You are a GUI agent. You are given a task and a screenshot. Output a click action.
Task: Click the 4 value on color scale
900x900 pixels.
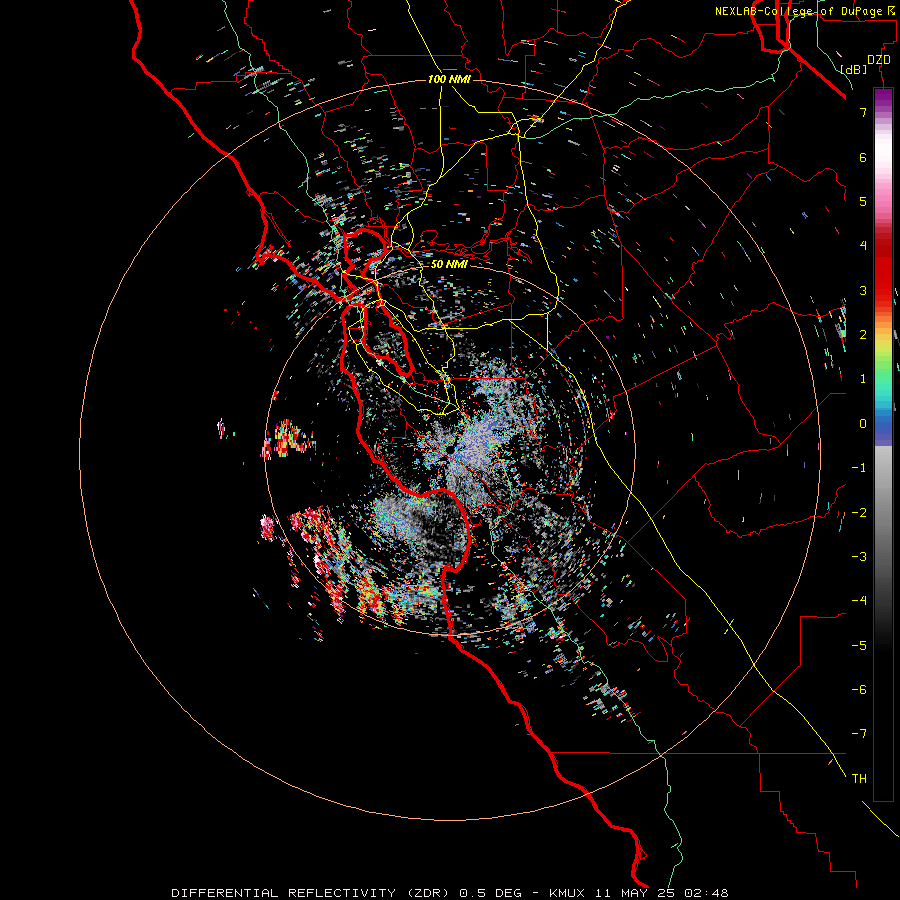click(x=863, y=246)
